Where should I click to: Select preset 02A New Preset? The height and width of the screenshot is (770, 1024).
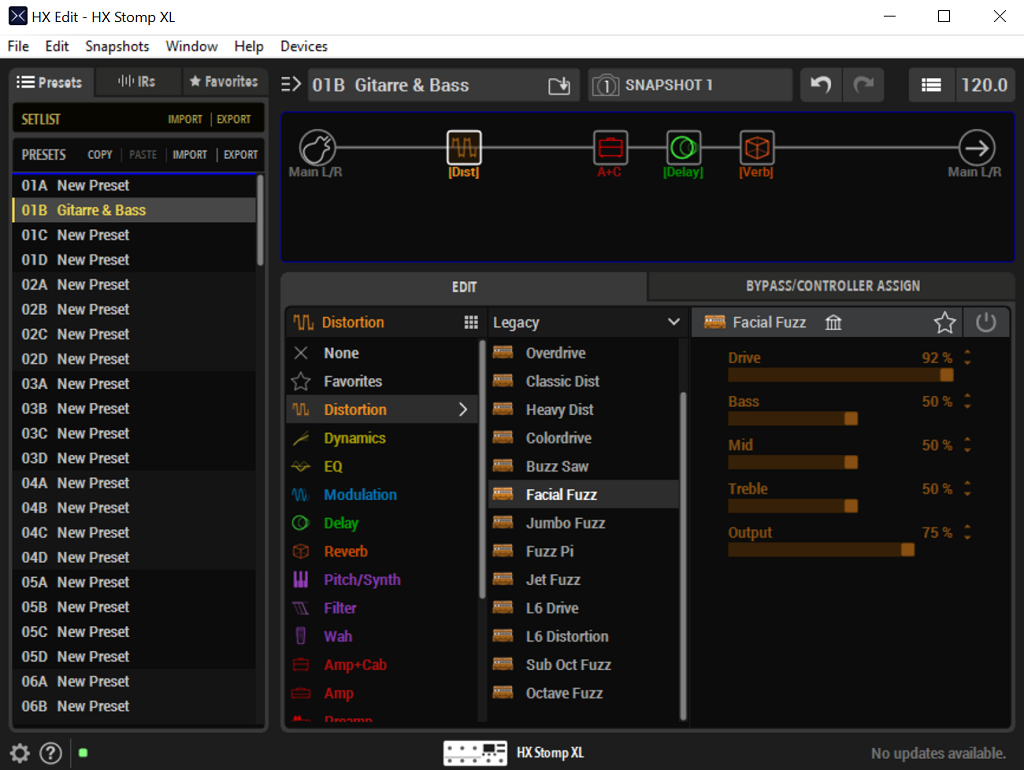pos(134,285)
